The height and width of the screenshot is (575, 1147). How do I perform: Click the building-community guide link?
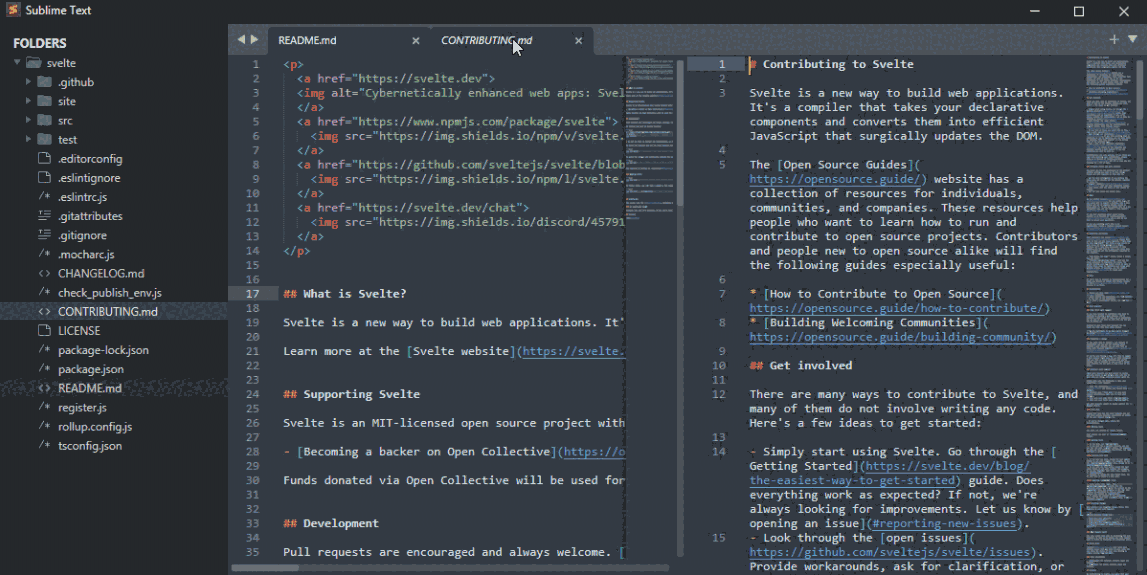click(902, 337)
